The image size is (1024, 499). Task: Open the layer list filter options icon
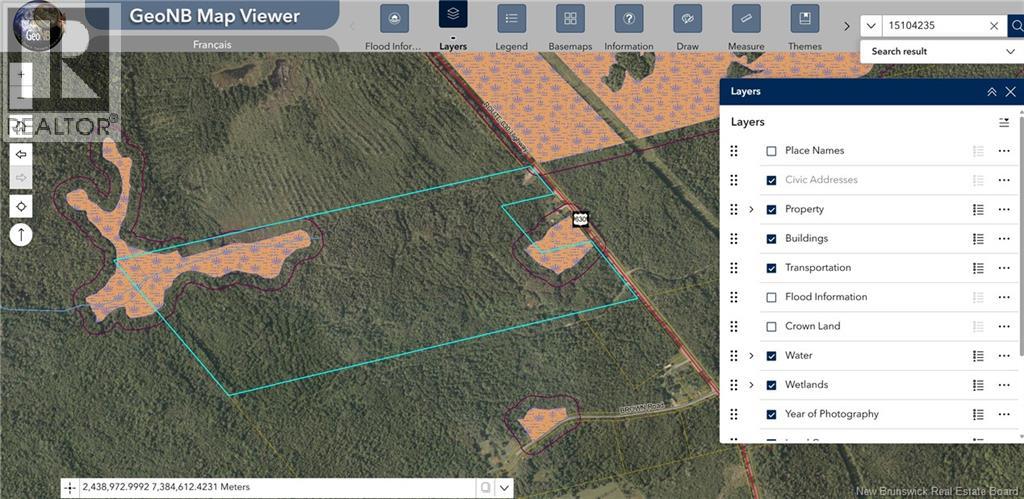pyautogui.click(x=1004, y=122)
